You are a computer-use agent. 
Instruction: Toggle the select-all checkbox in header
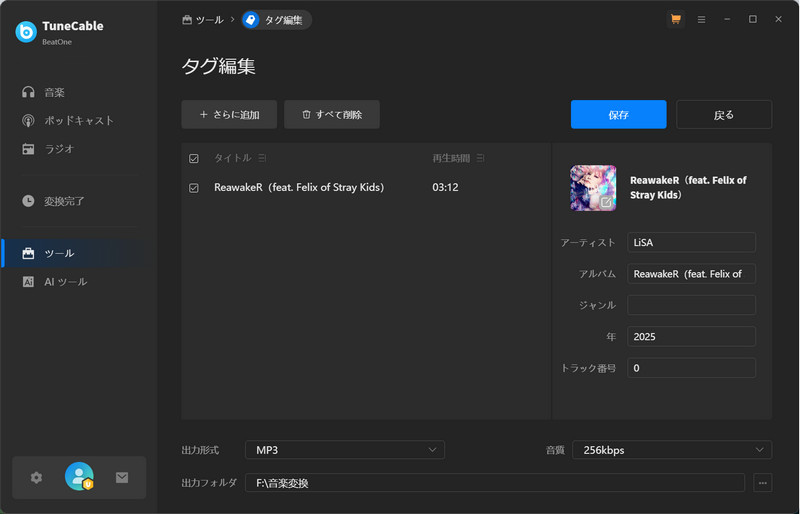194,158
